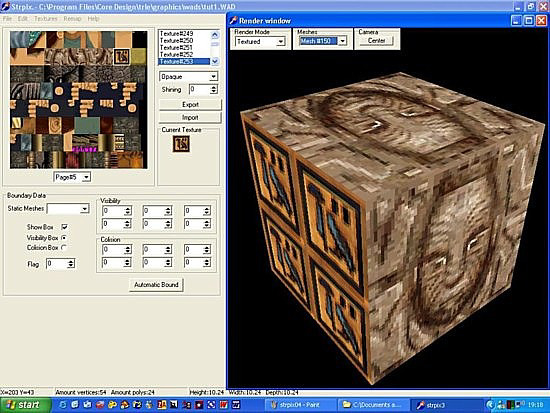Click inside the Shining value field
The width and height of the screenshot is (550, 413).
[199, 89]
